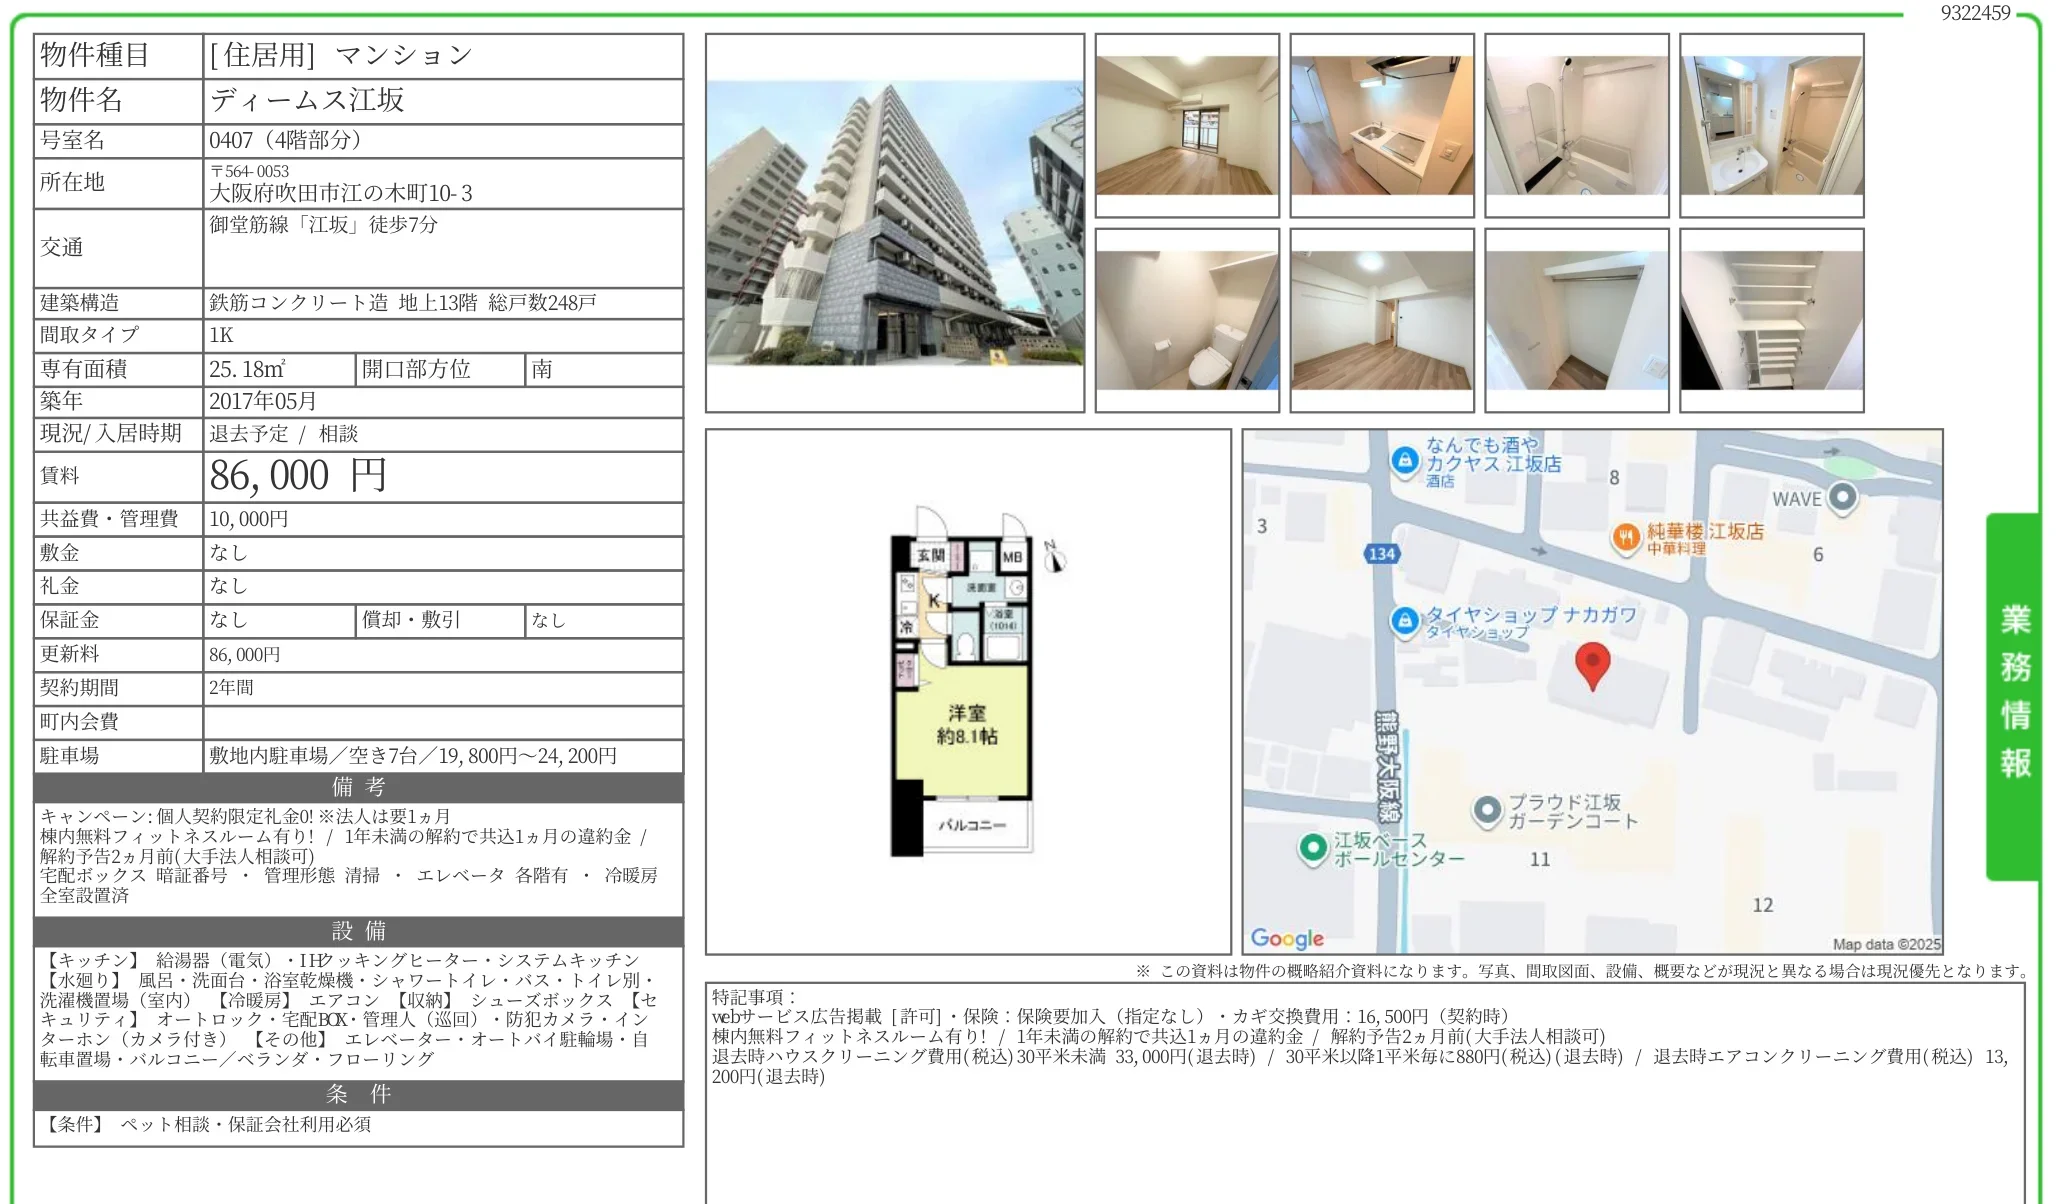
Task: Open the kitchen sink photo
Action: tap(1382, 125)
